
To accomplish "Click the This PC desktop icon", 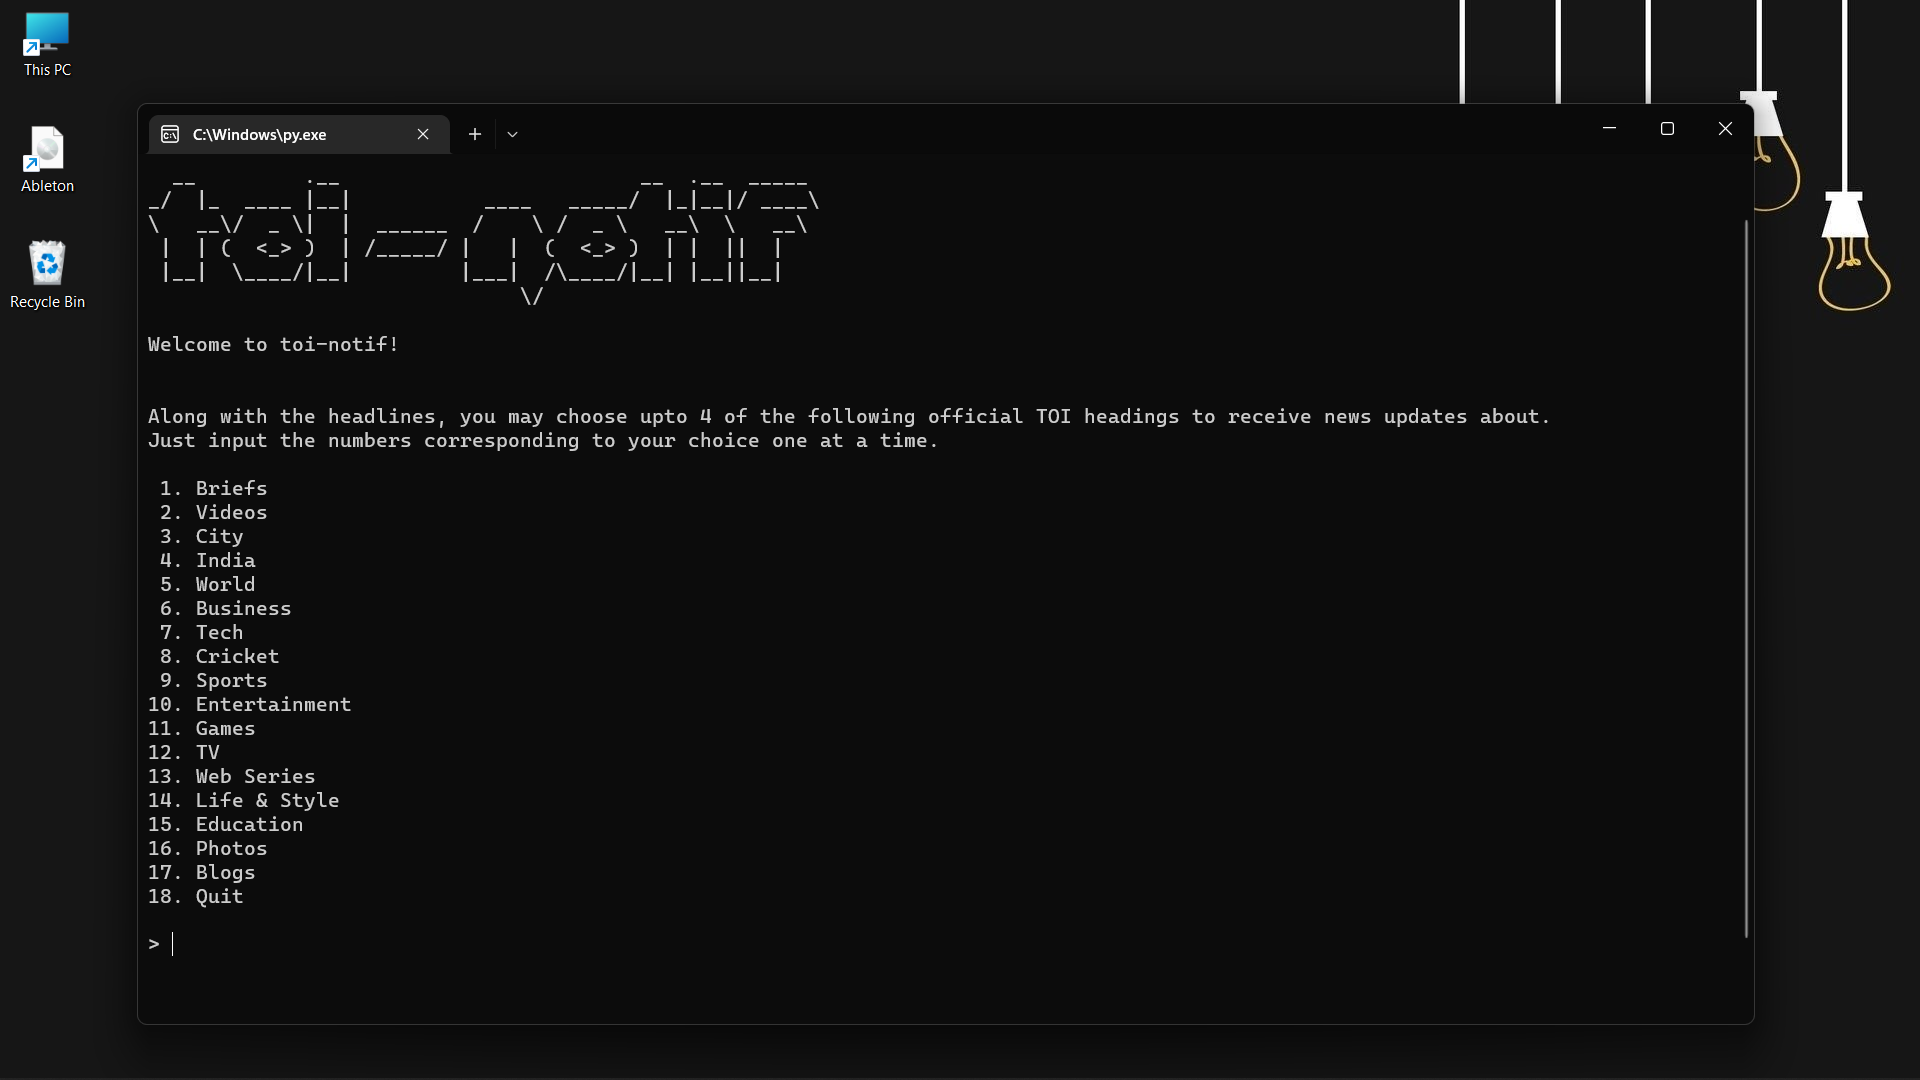I will (x=47, y=42).
